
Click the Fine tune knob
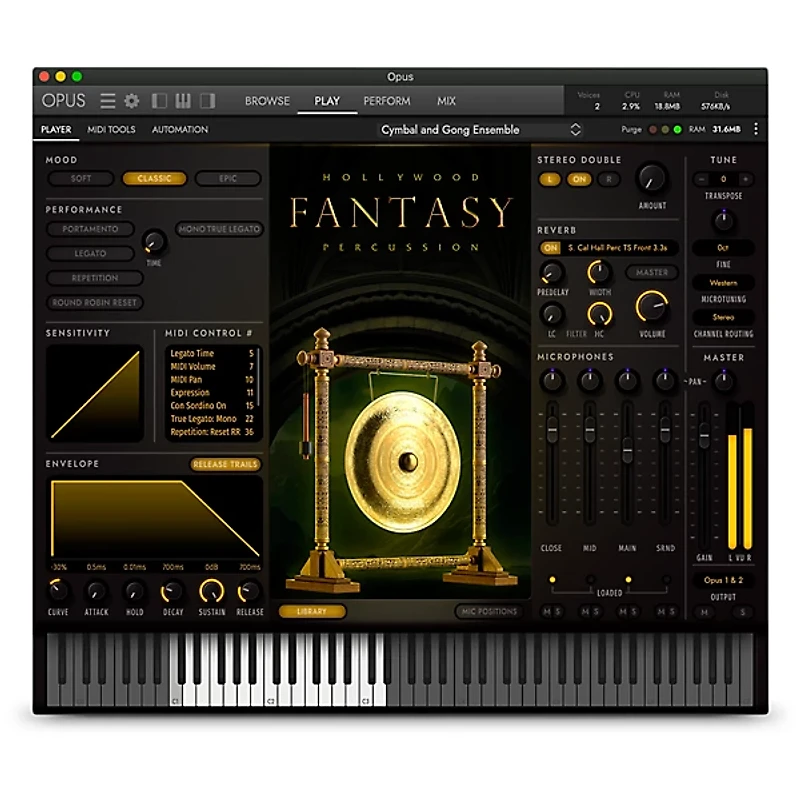[723, 220]
